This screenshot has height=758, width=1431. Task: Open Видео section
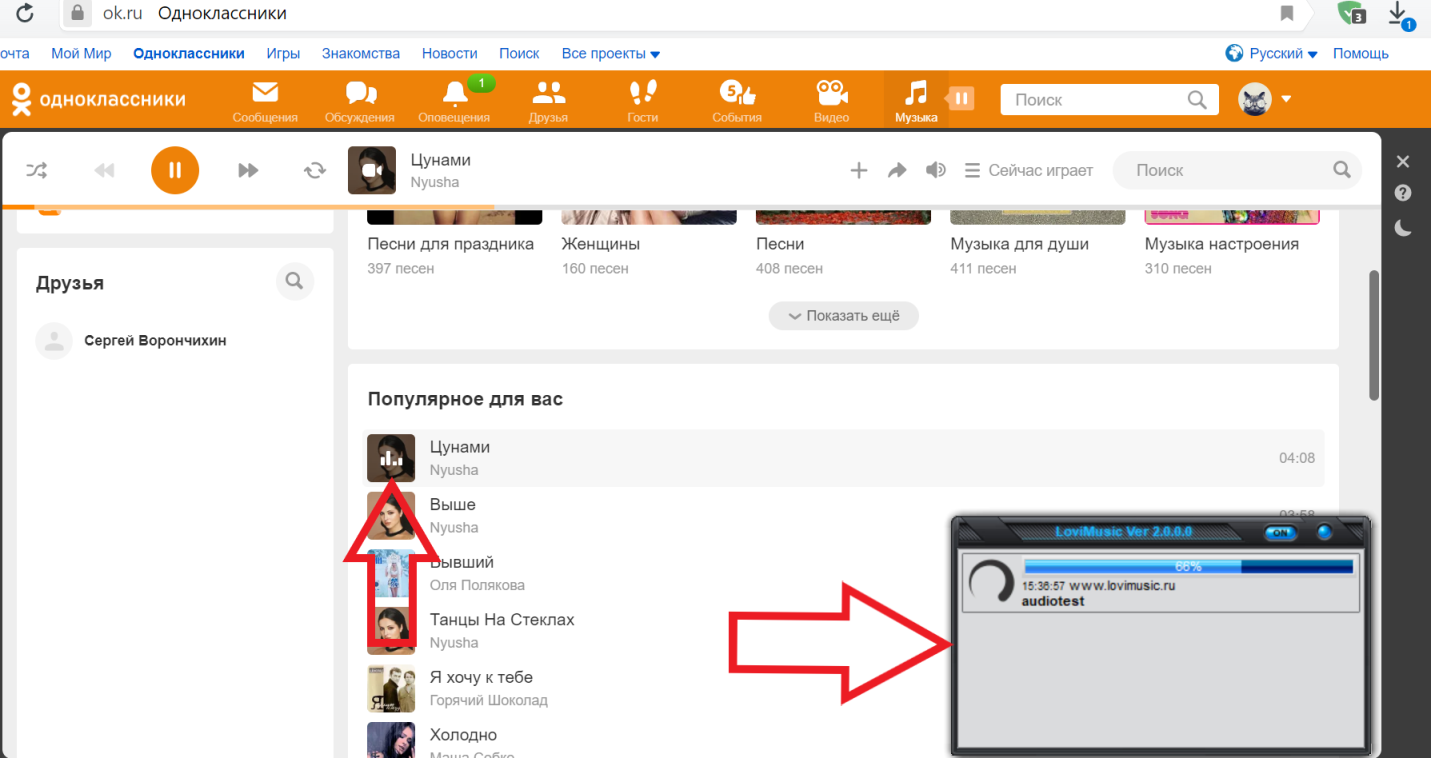click(x=832, y=102)
